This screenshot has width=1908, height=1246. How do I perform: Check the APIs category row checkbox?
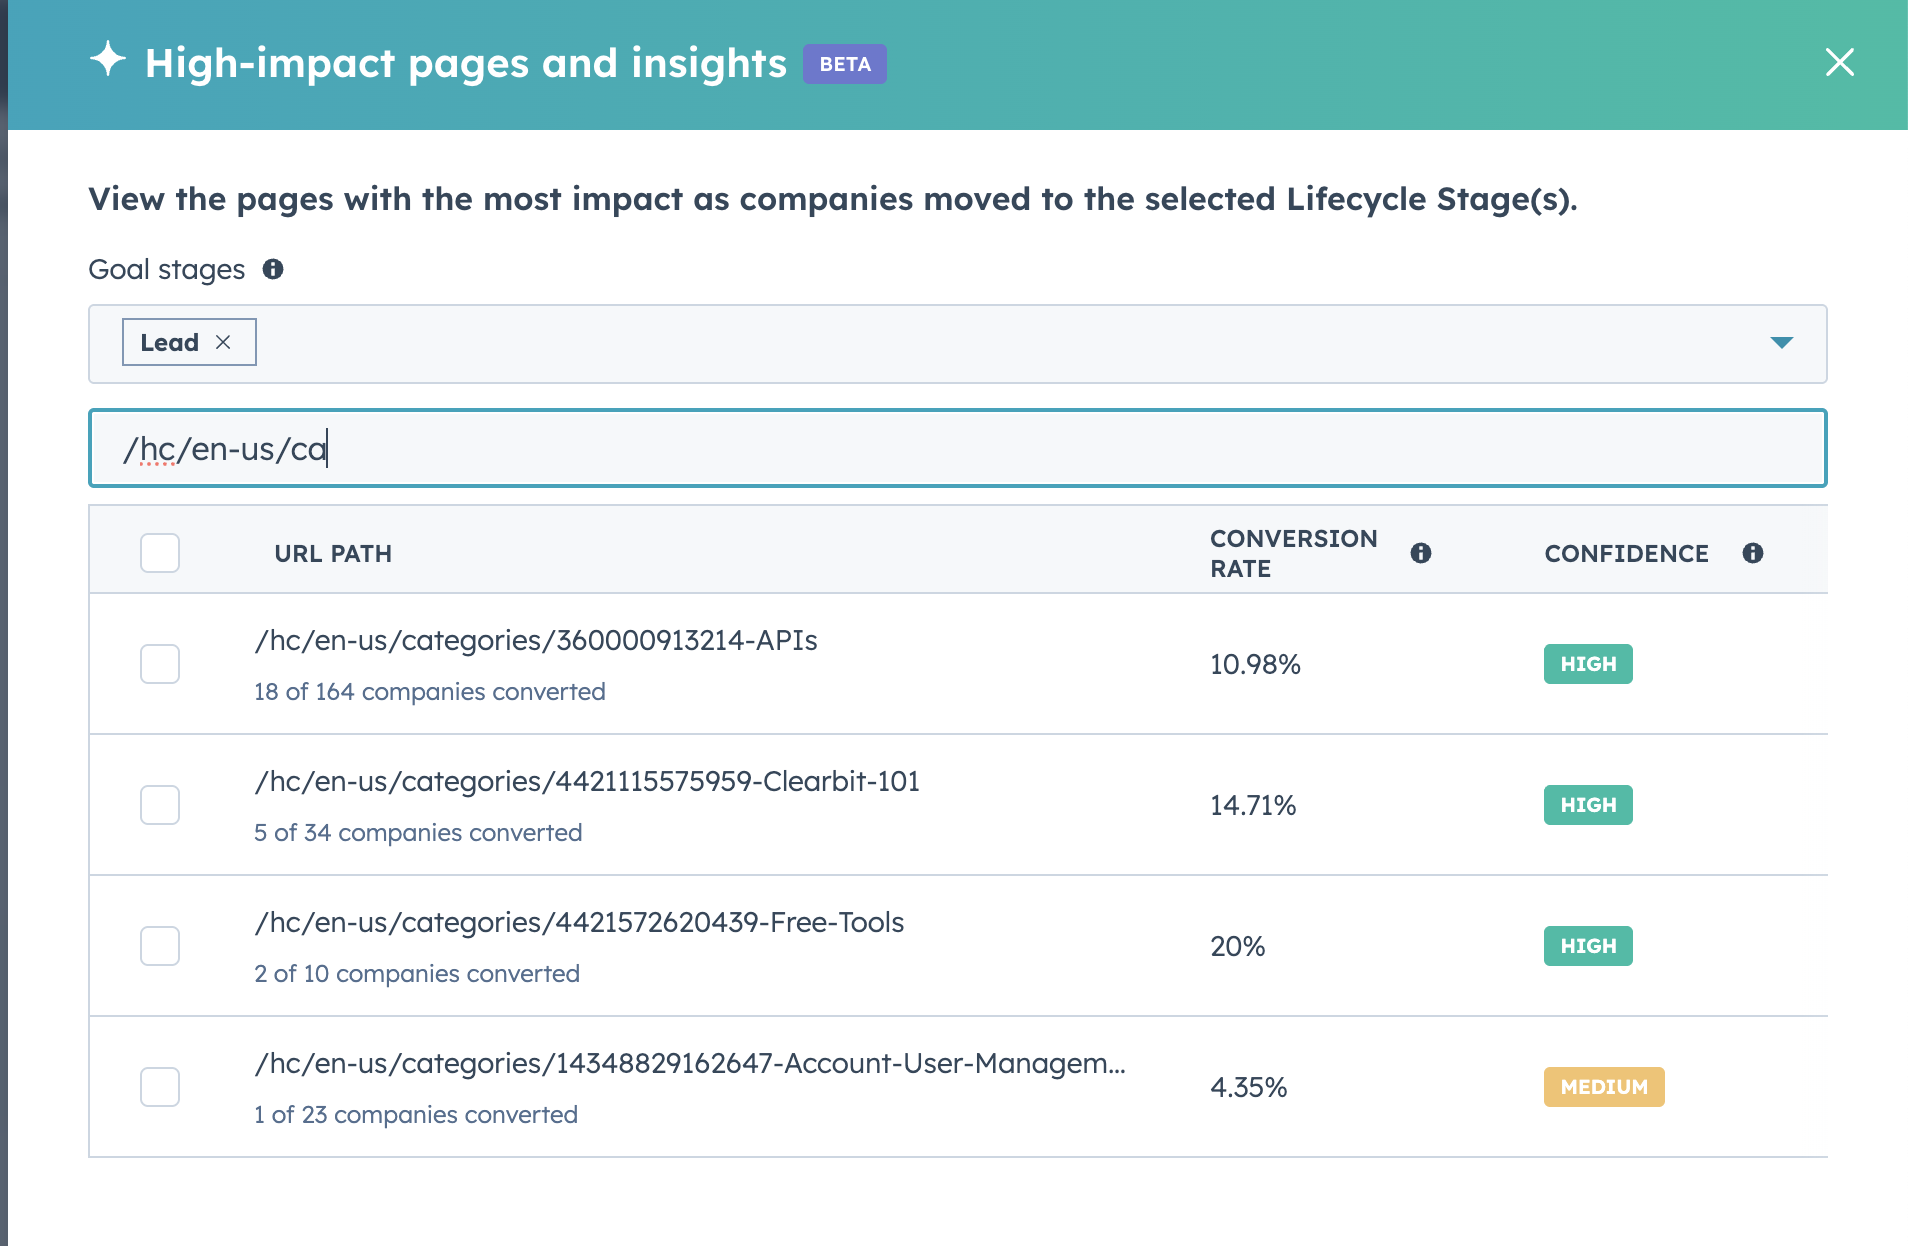pos(160,664)
